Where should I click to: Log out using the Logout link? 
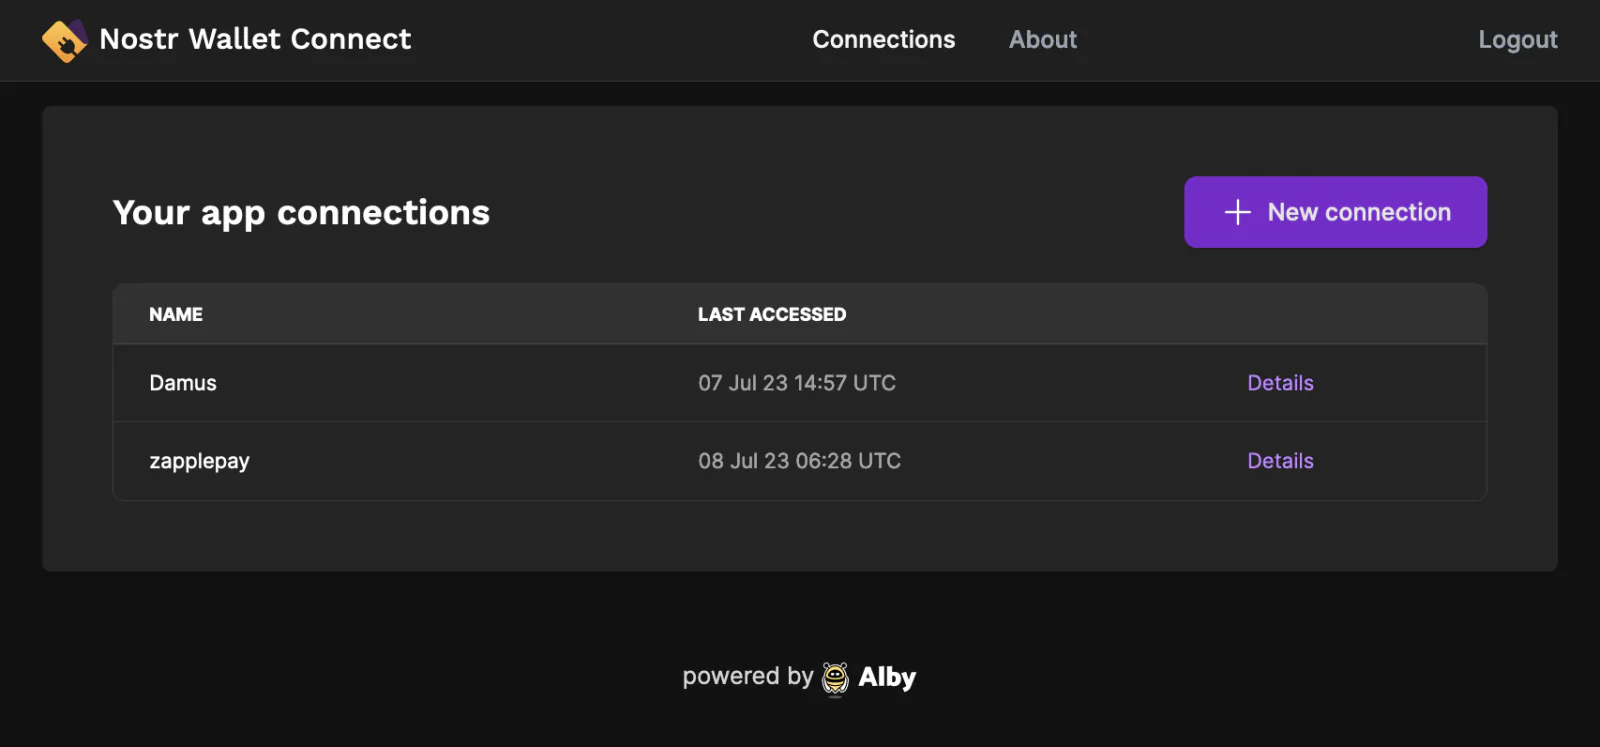click(x=1517, y=40)
